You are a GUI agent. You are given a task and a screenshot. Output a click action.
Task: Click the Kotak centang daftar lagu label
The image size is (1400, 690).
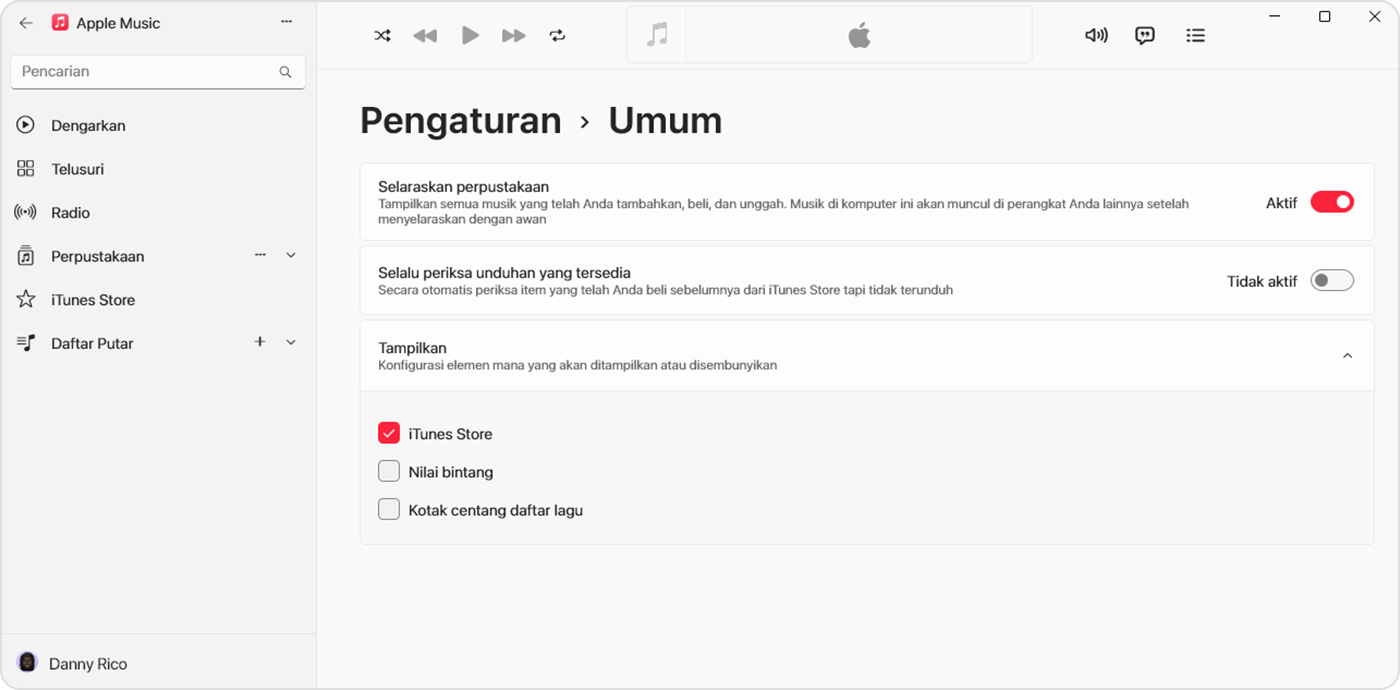click(x=495, y=510)
